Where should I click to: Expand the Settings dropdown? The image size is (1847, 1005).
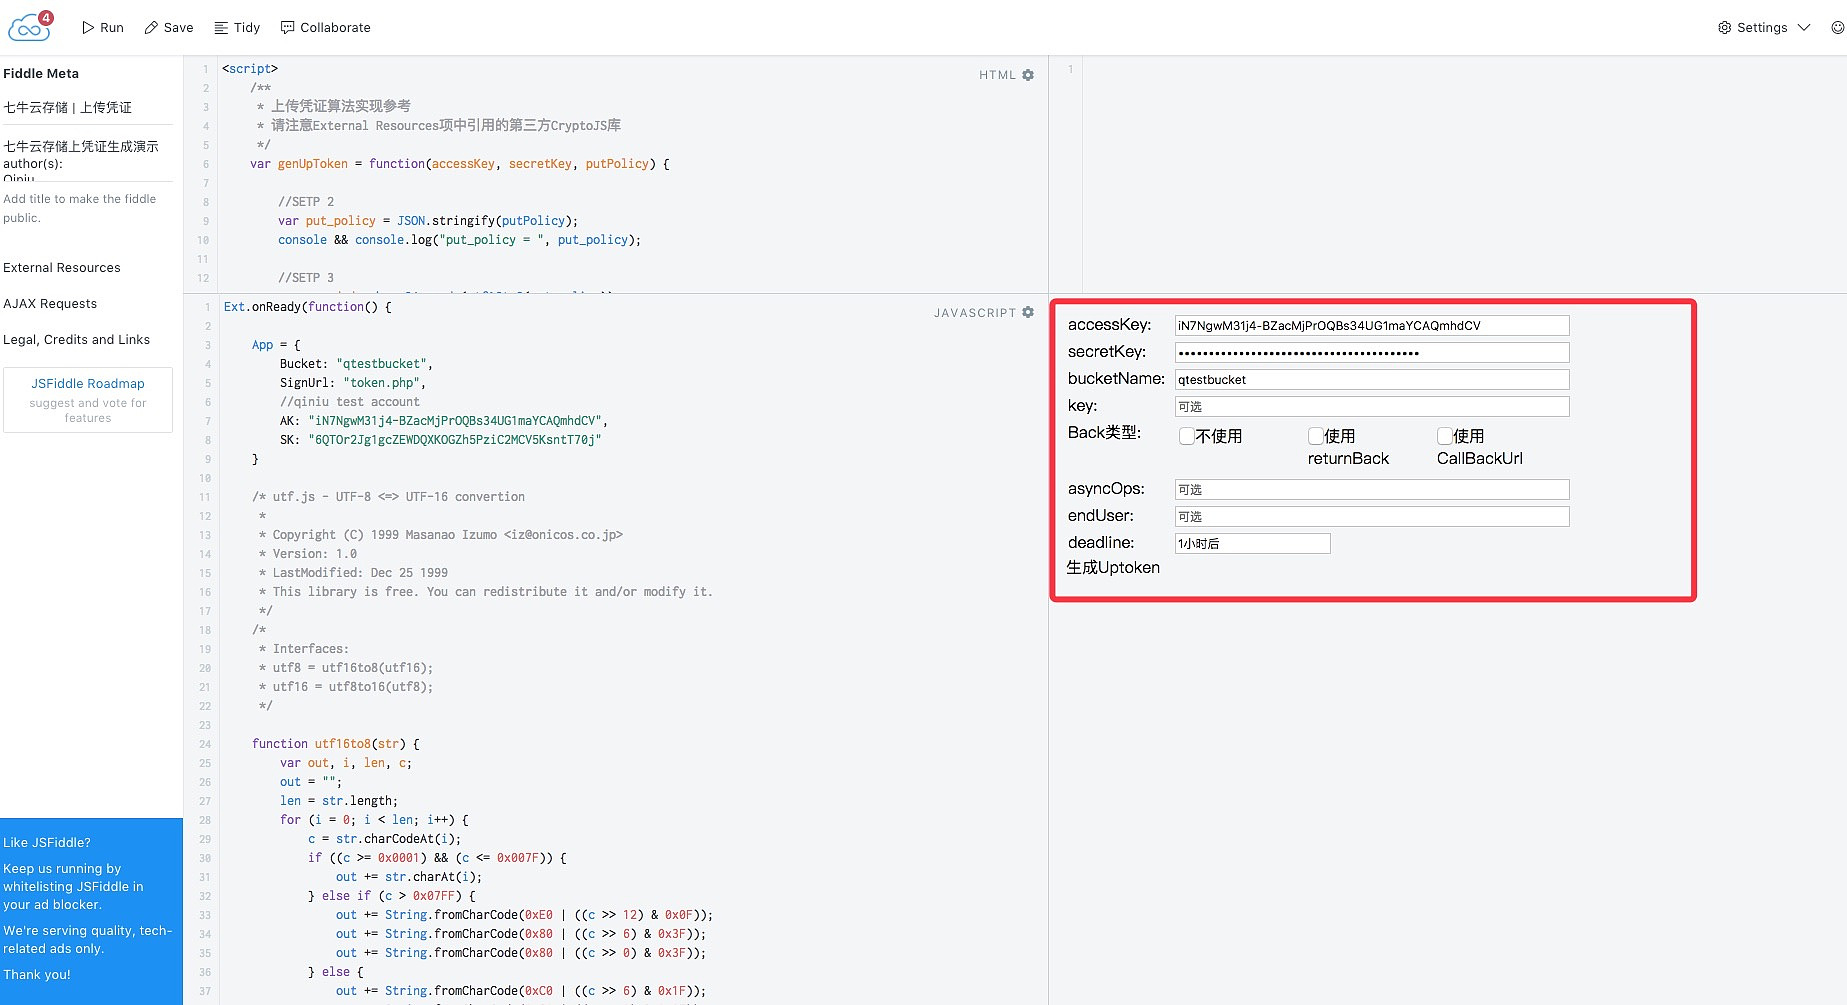[x=1764, y=28]
